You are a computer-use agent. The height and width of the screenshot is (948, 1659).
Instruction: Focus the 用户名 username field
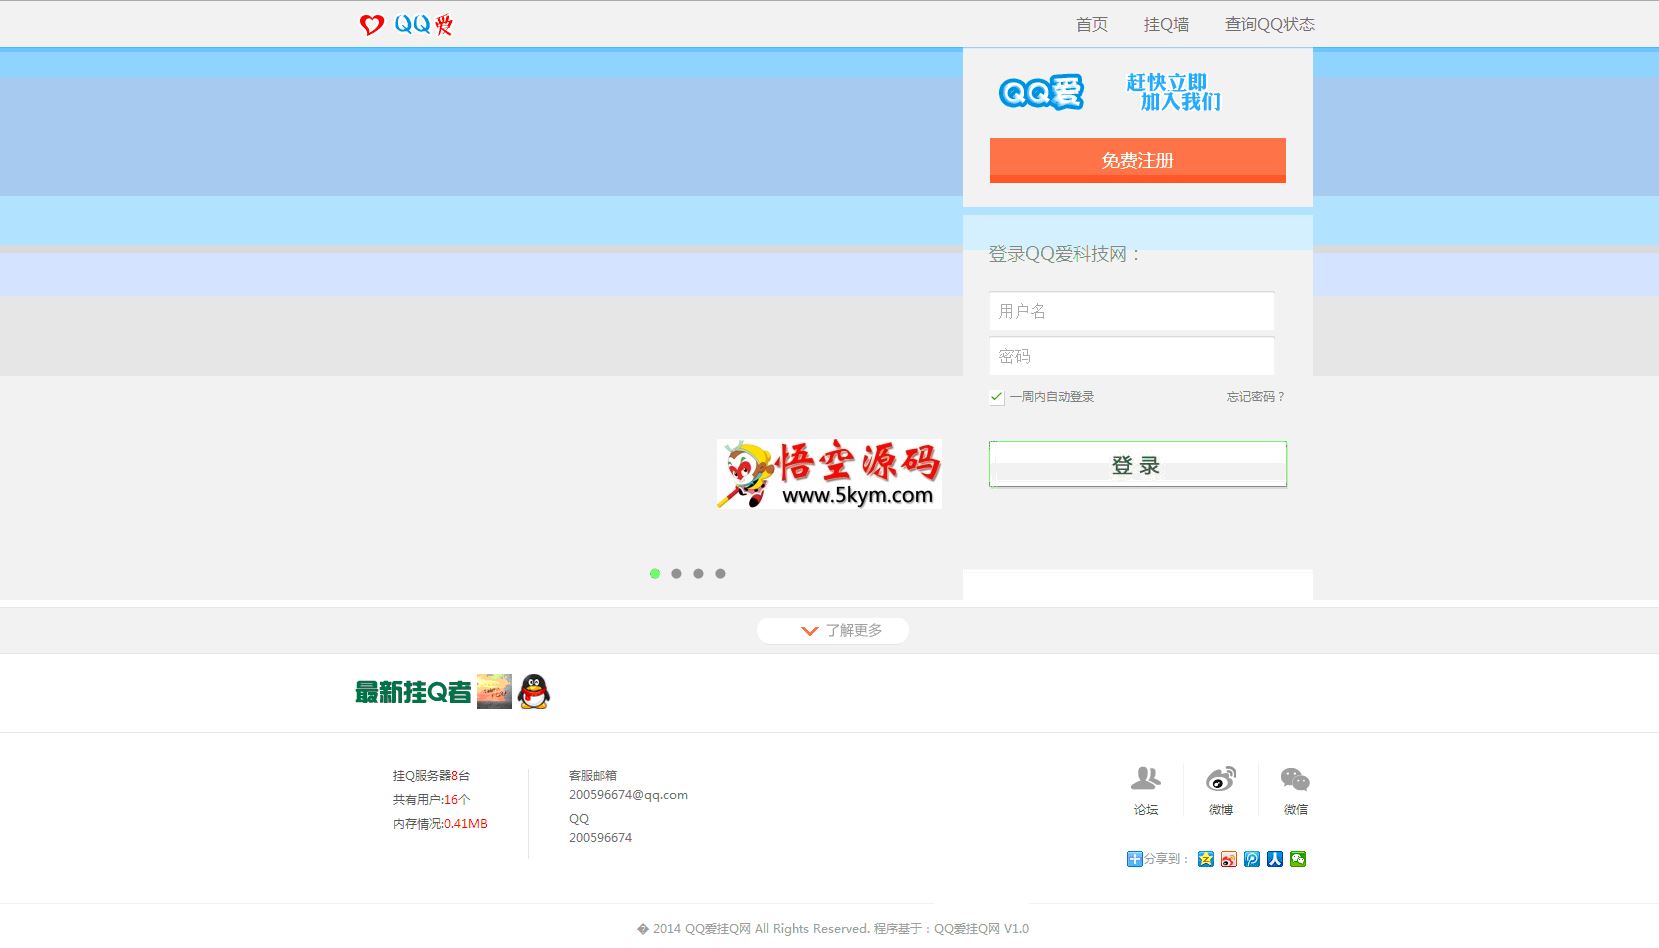[x=1131, y=311]
